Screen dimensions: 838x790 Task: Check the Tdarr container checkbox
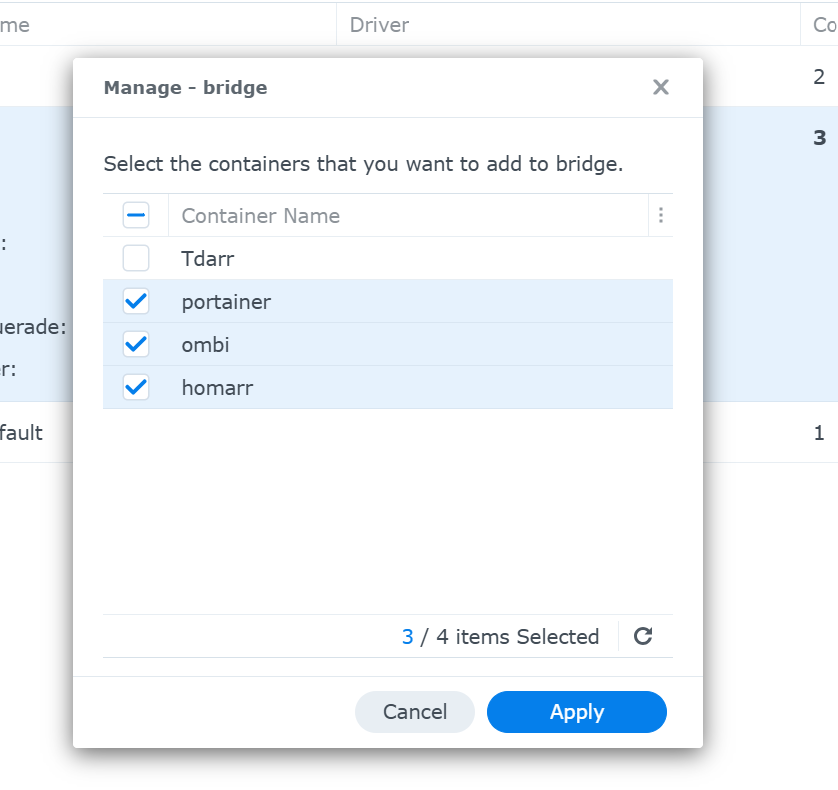(136, 258)
